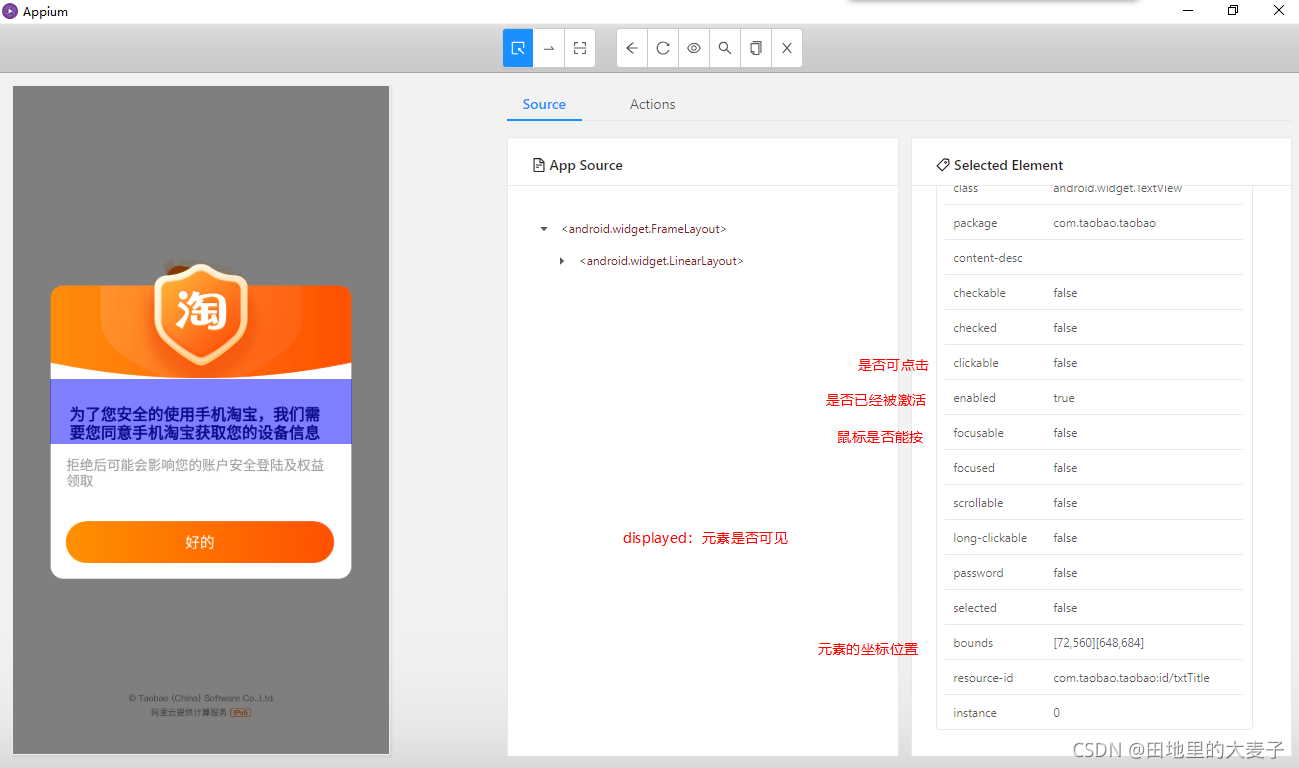
Task: Quit session with the X icon
Action: pyautogui.click(x=787, y=48)
